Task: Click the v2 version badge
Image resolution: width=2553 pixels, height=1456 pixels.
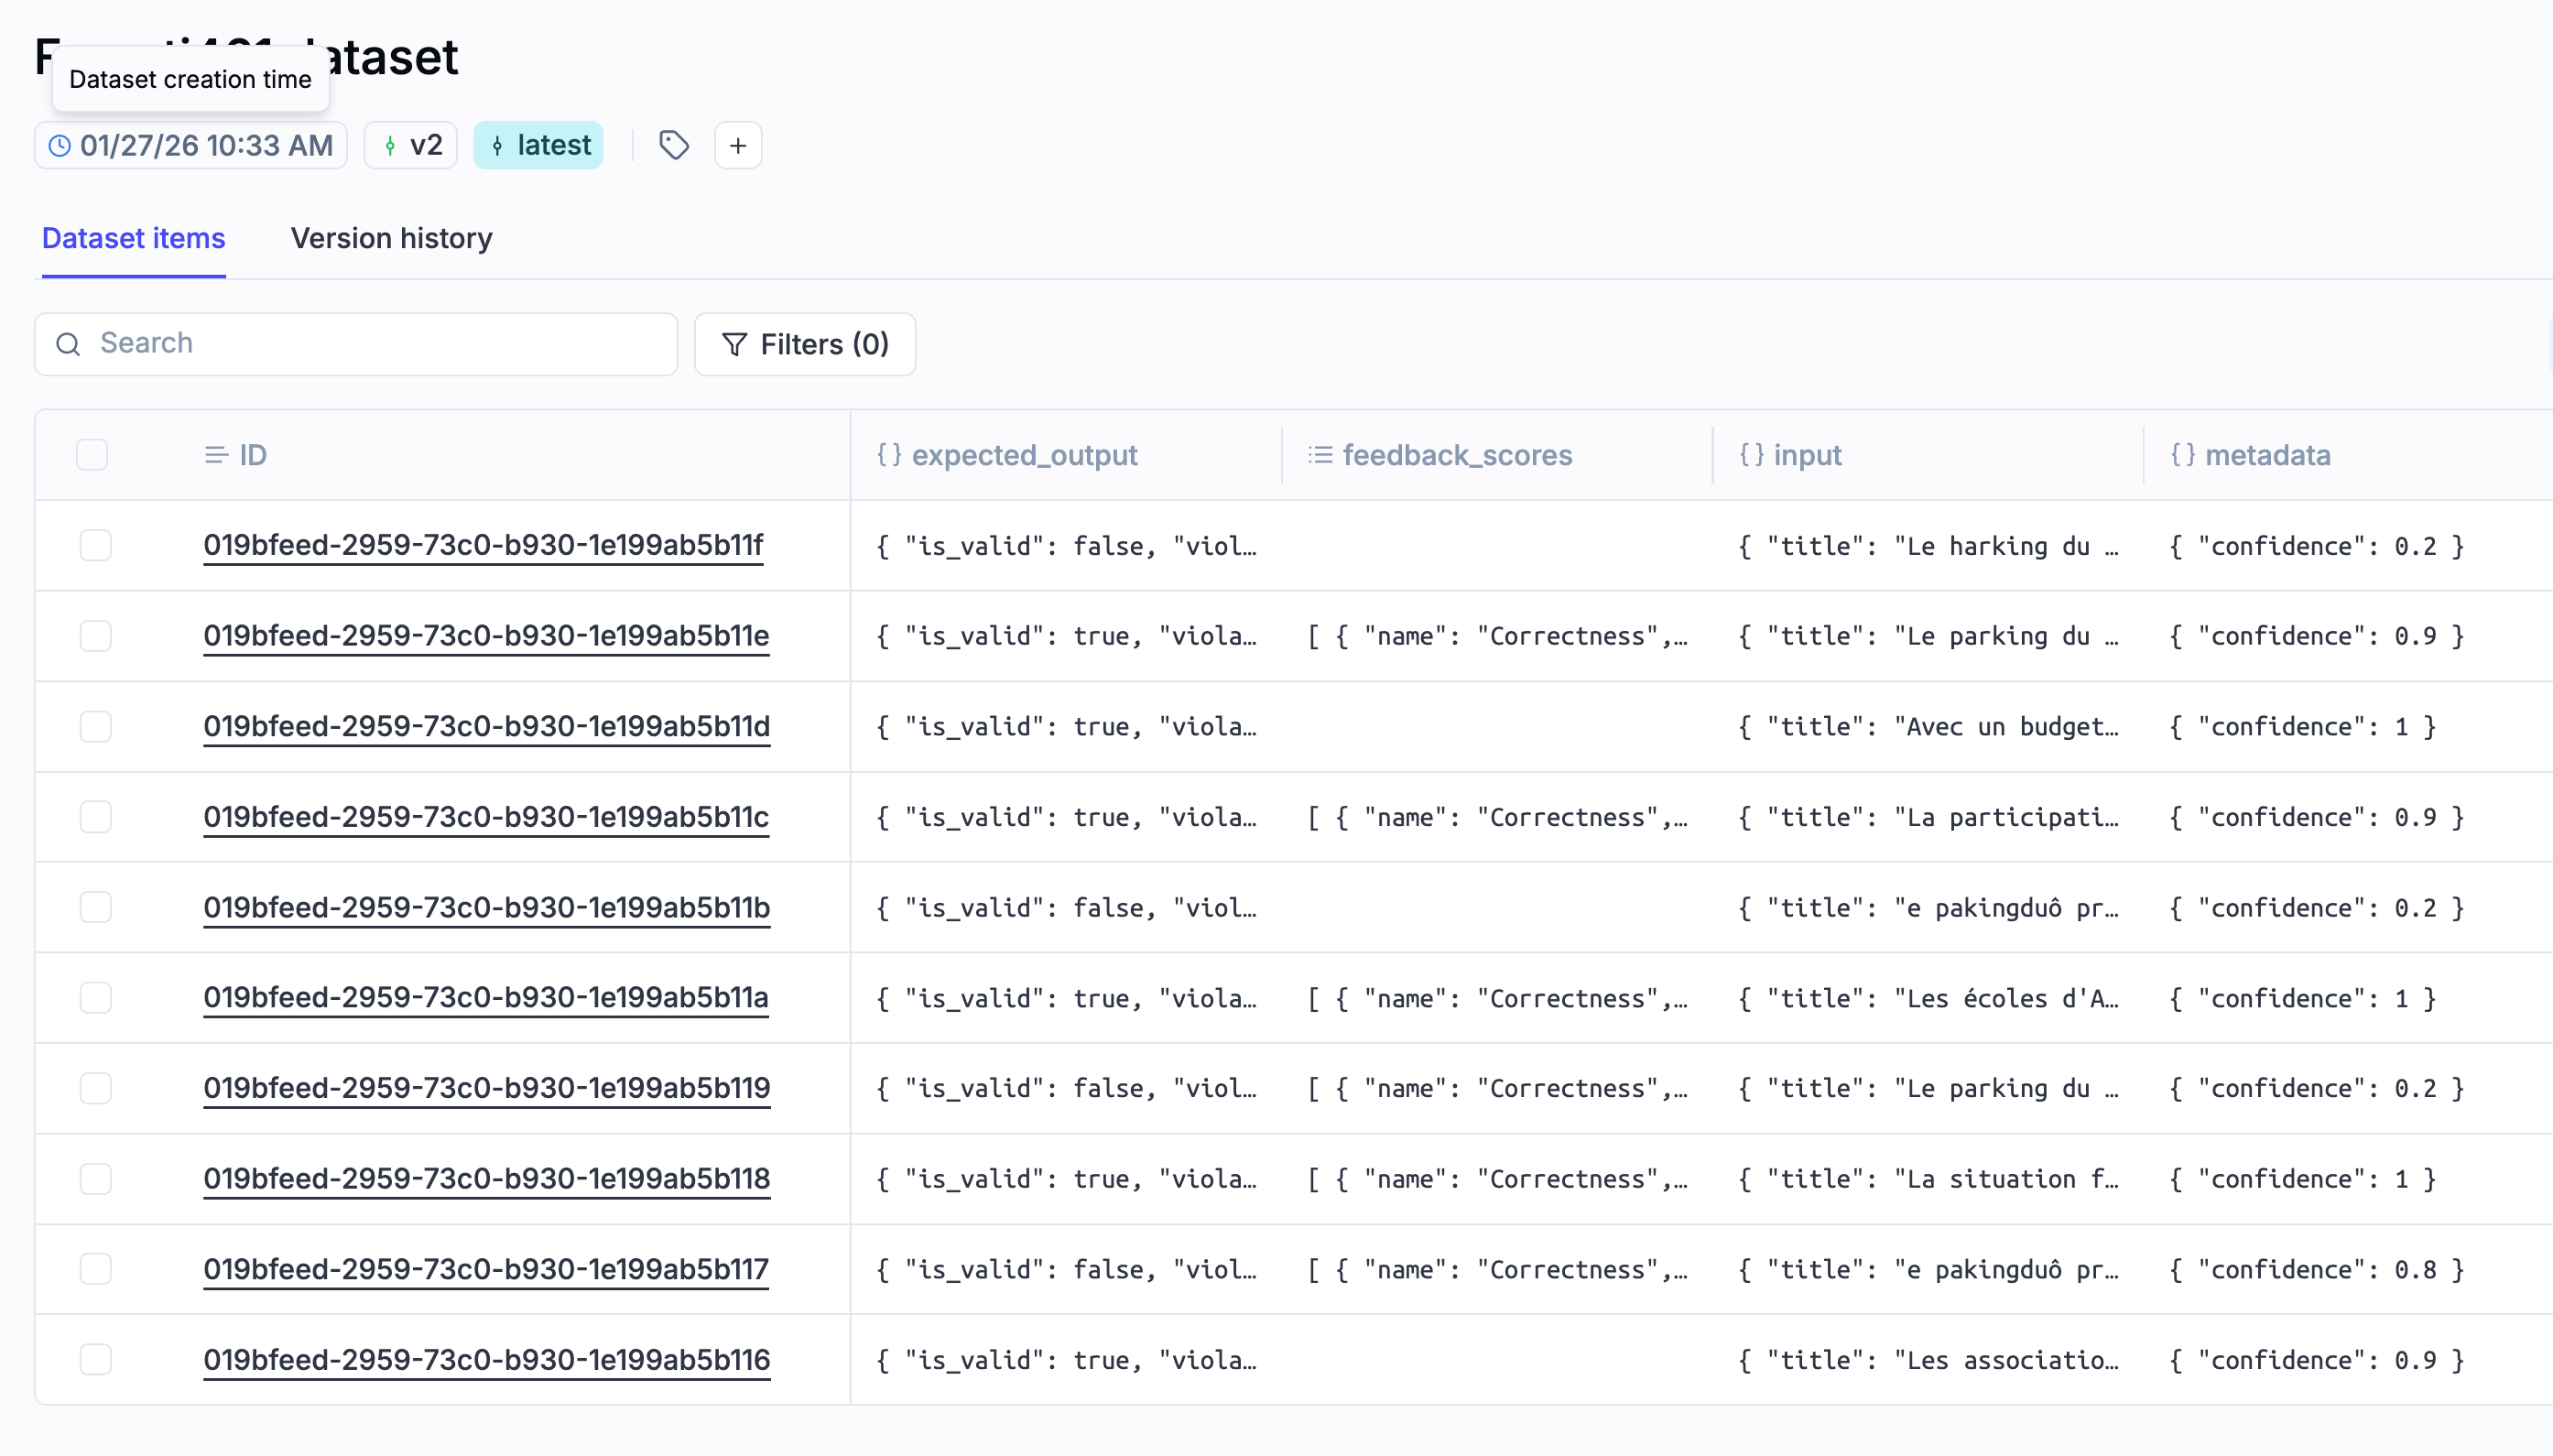Action: point(410,145)
